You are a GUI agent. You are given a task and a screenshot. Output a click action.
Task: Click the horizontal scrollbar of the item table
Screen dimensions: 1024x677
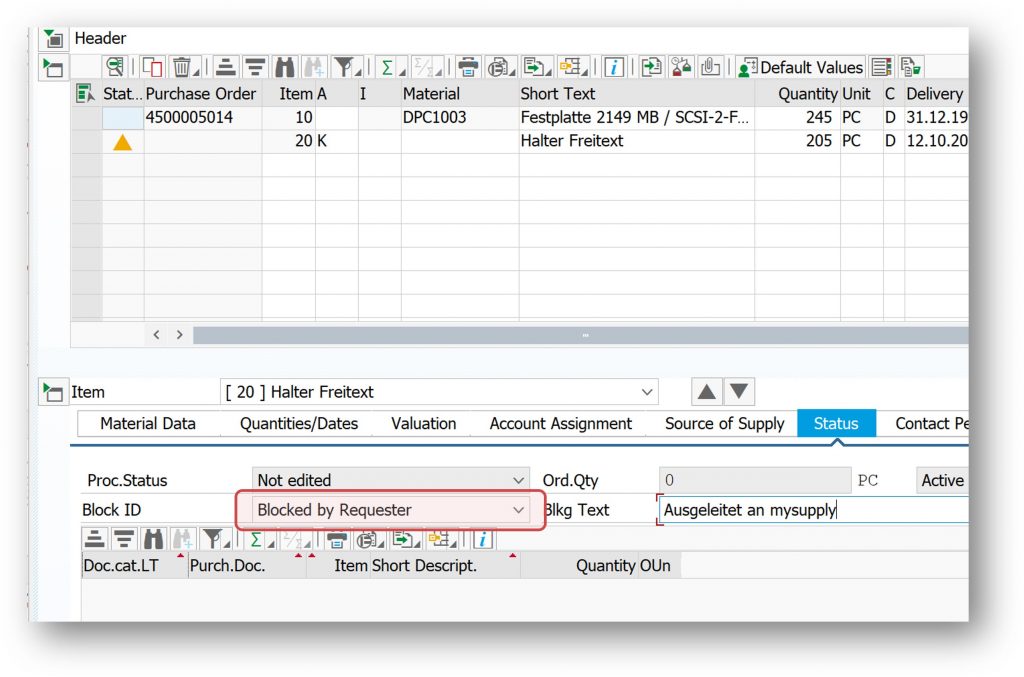point(580,336)
